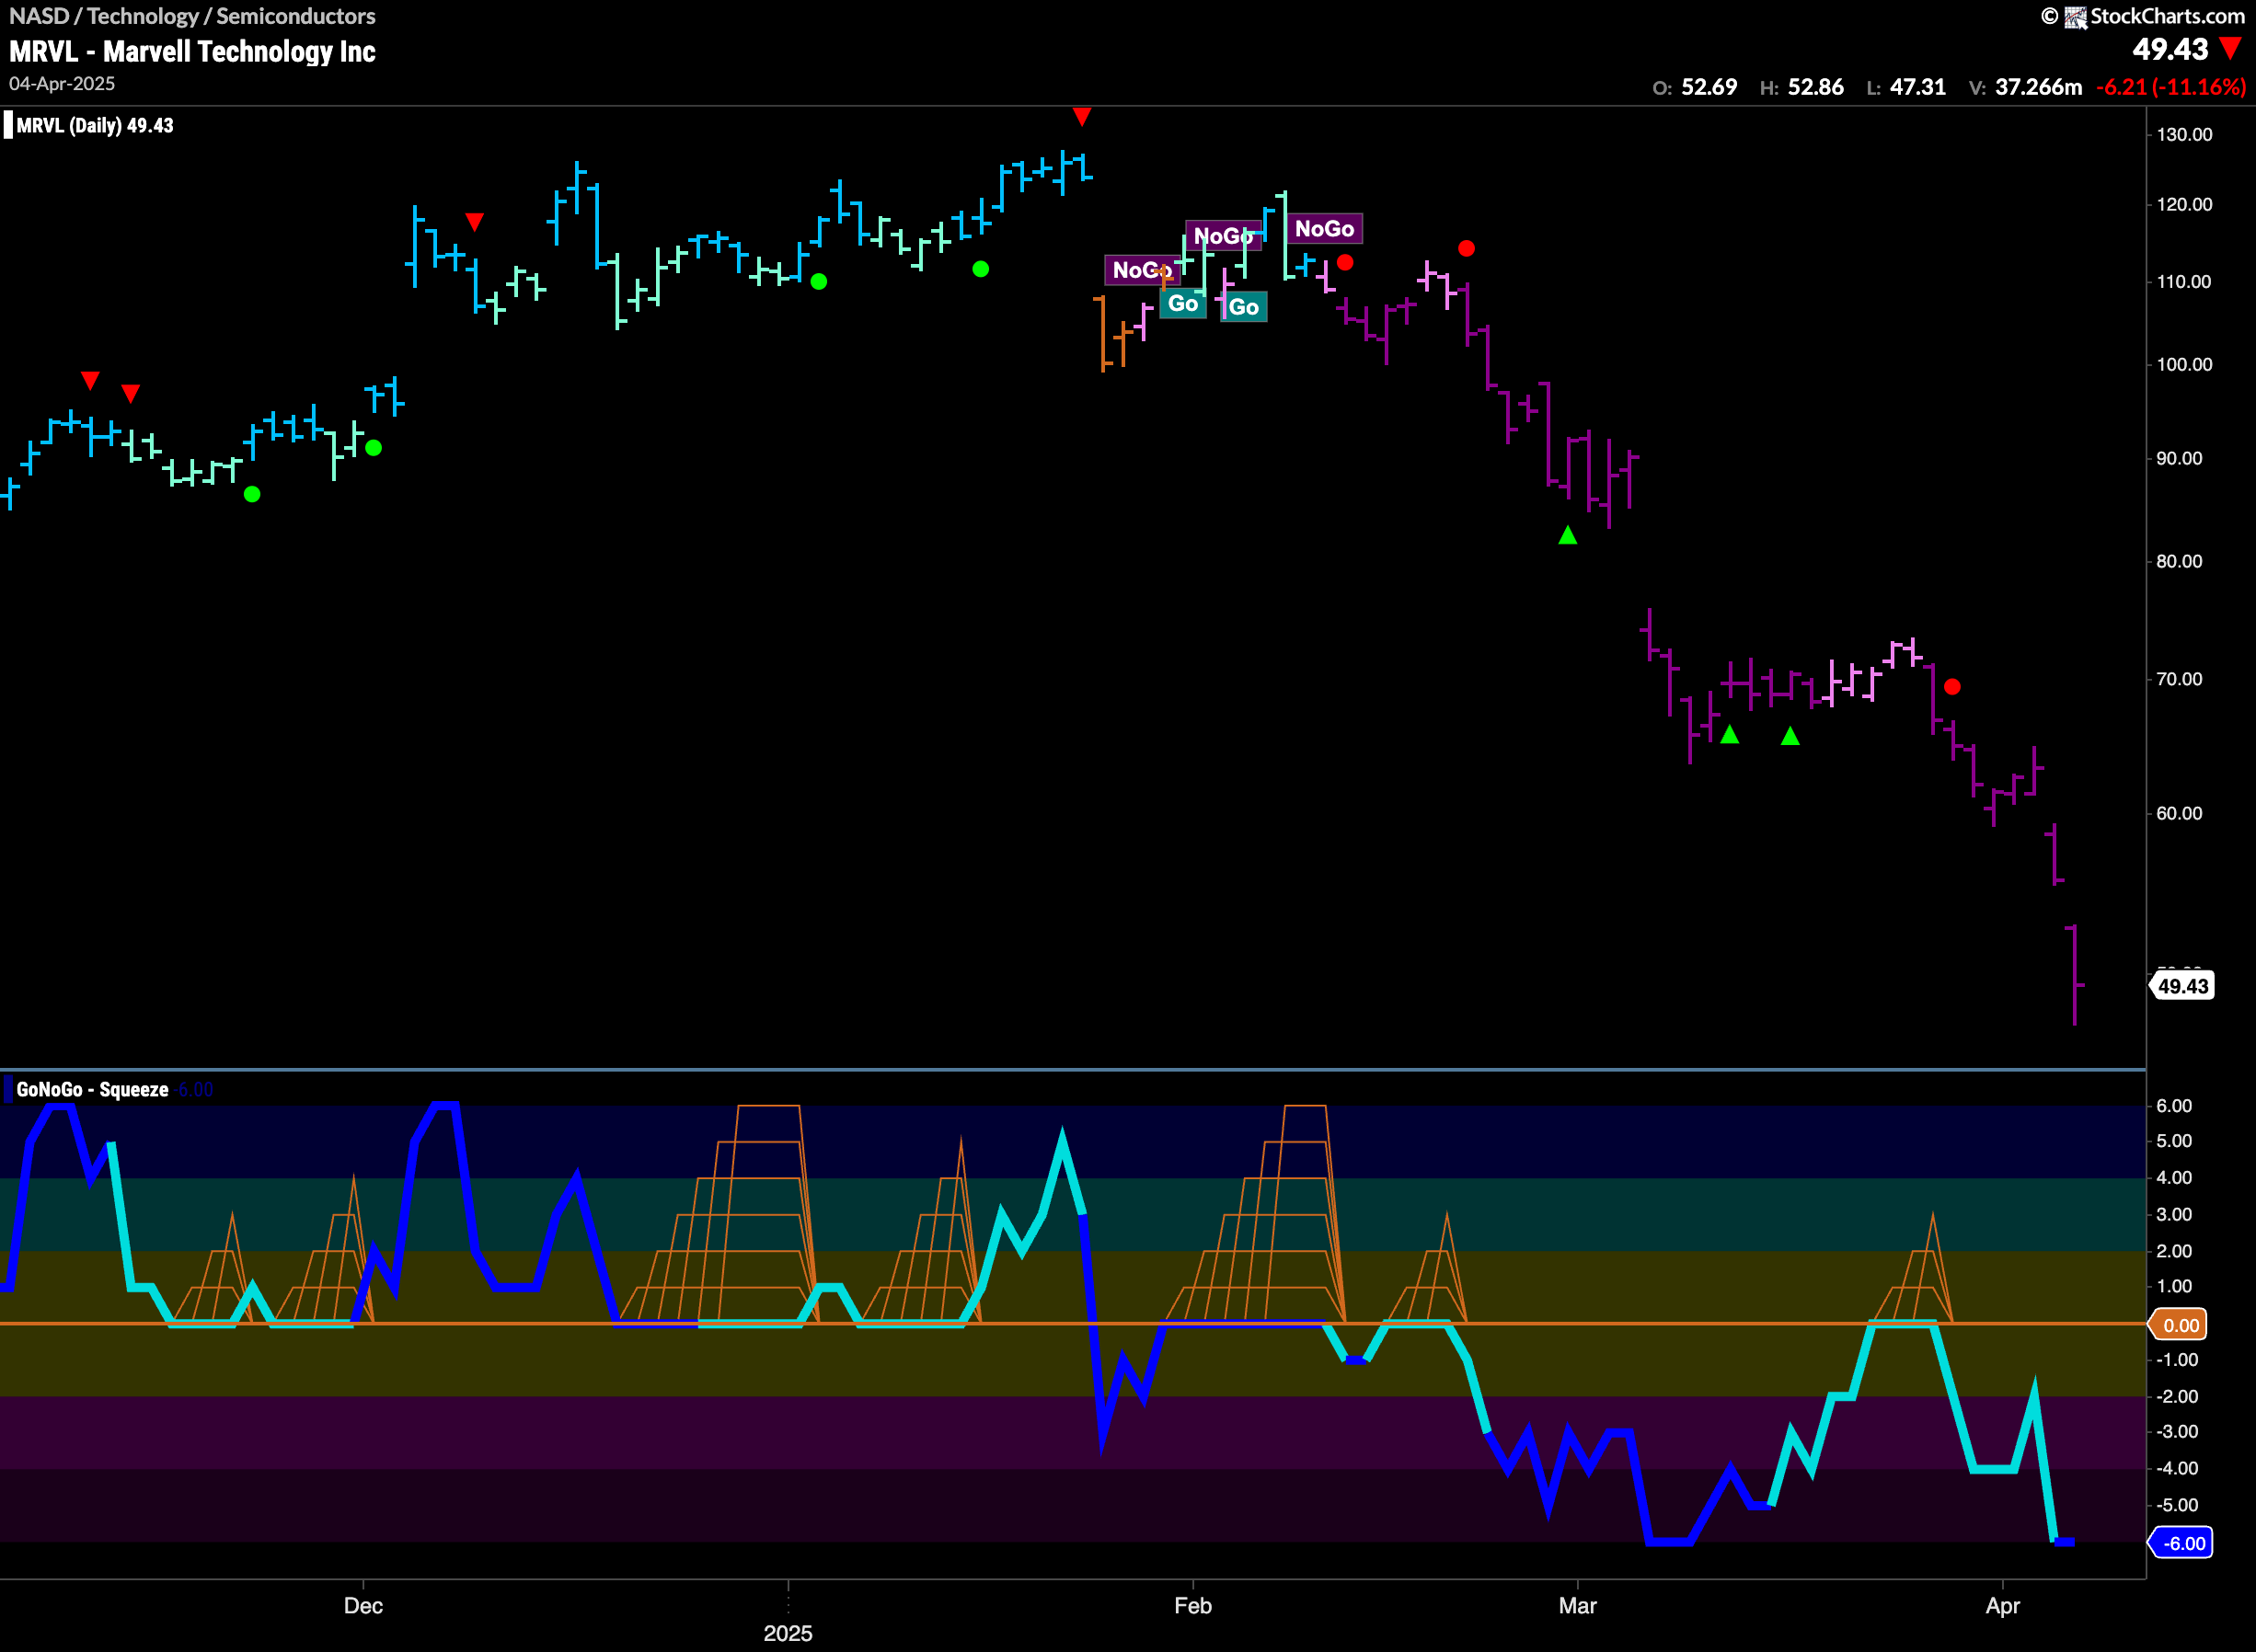
Task: Click the 100.00 price axis label
Action: [x=2184, y=365]
